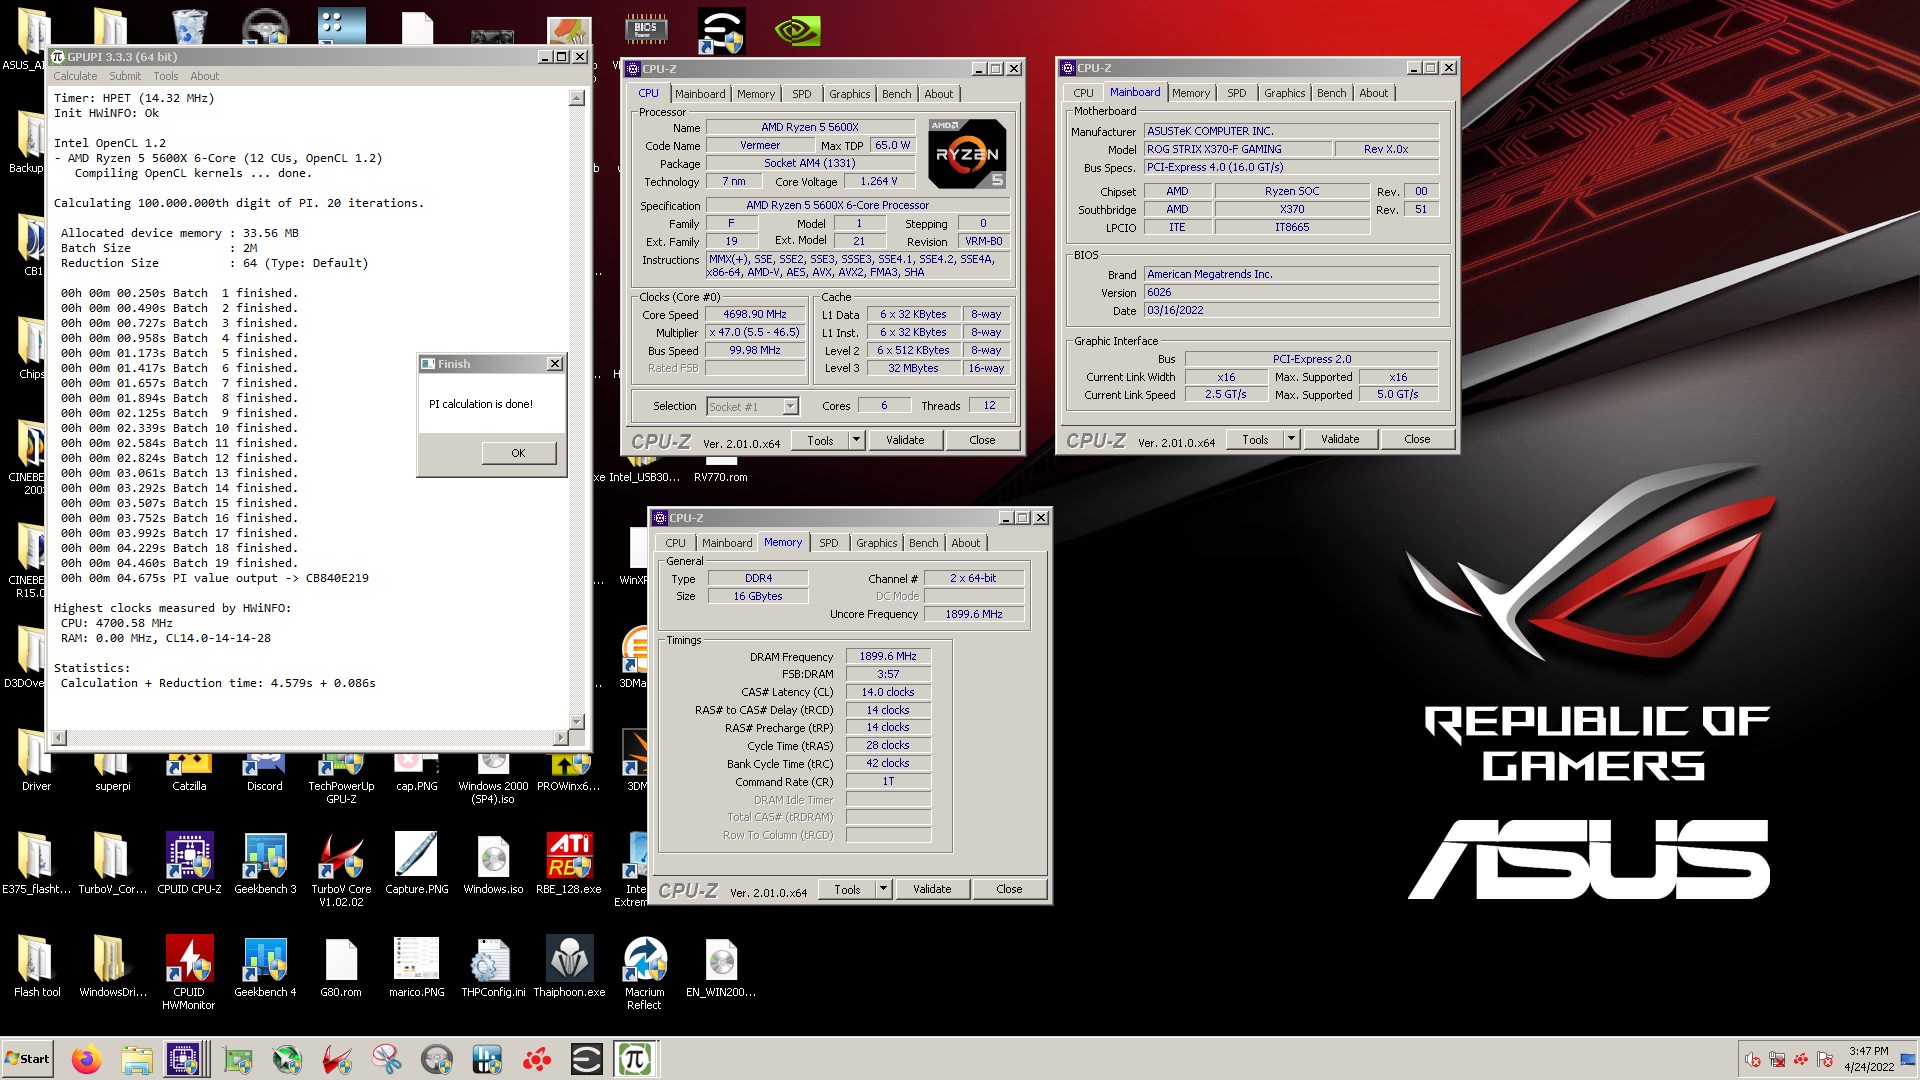The height and width of the screenshot is (1080, 1920).
Task: Open the Socket #1 selection combo box
Action: pyautogui.click(x=752, y=406)
